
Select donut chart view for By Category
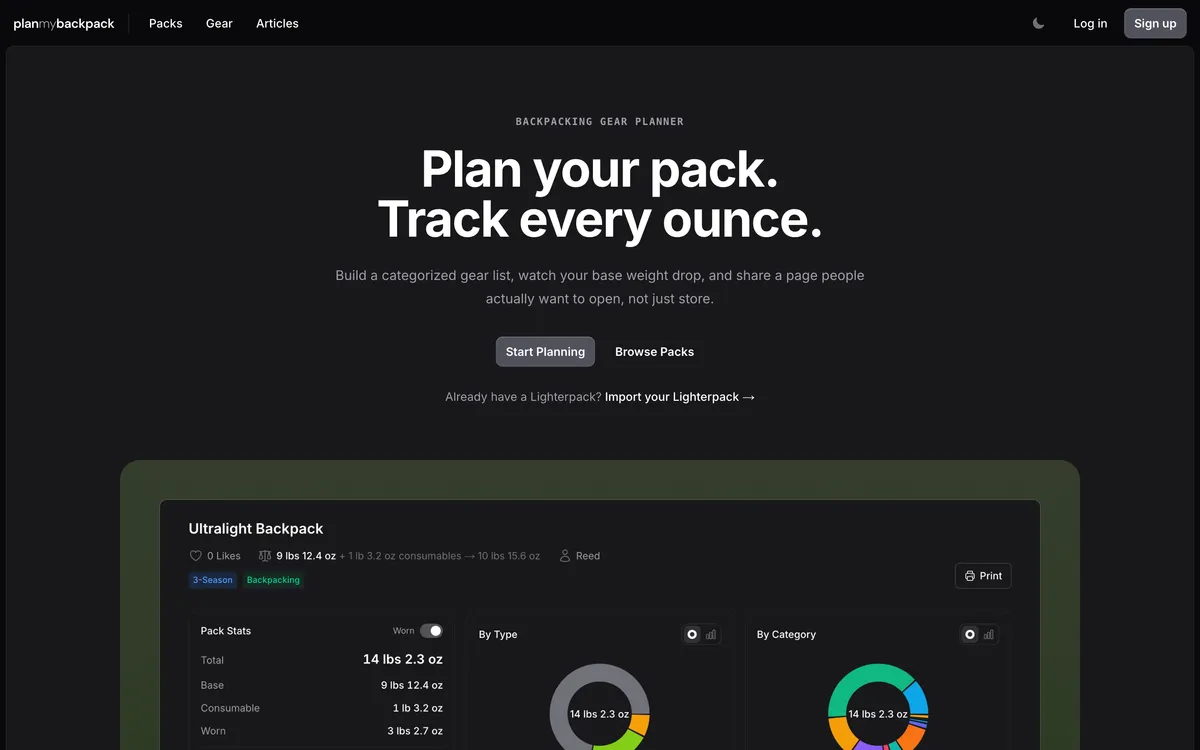click(969, 634)
